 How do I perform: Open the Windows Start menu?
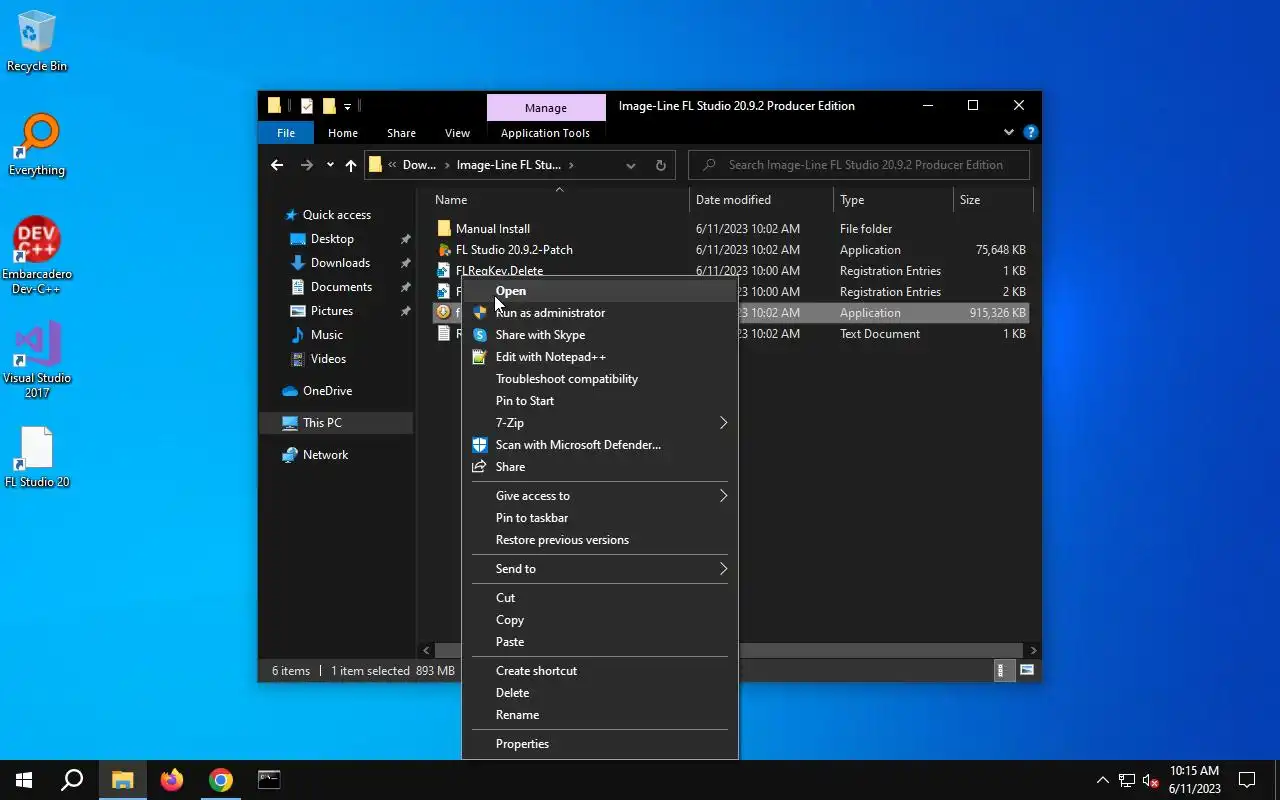[24, 780]
